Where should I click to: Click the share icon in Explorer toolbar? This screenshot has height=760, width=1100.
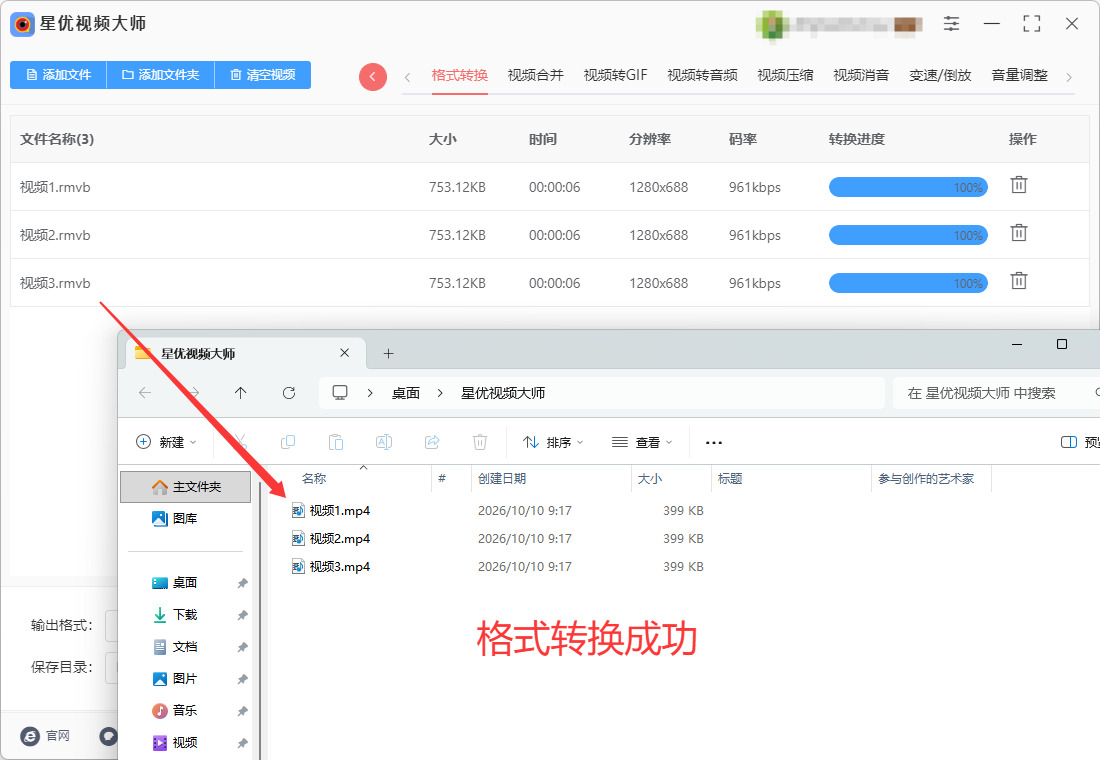tap(432, 442)
